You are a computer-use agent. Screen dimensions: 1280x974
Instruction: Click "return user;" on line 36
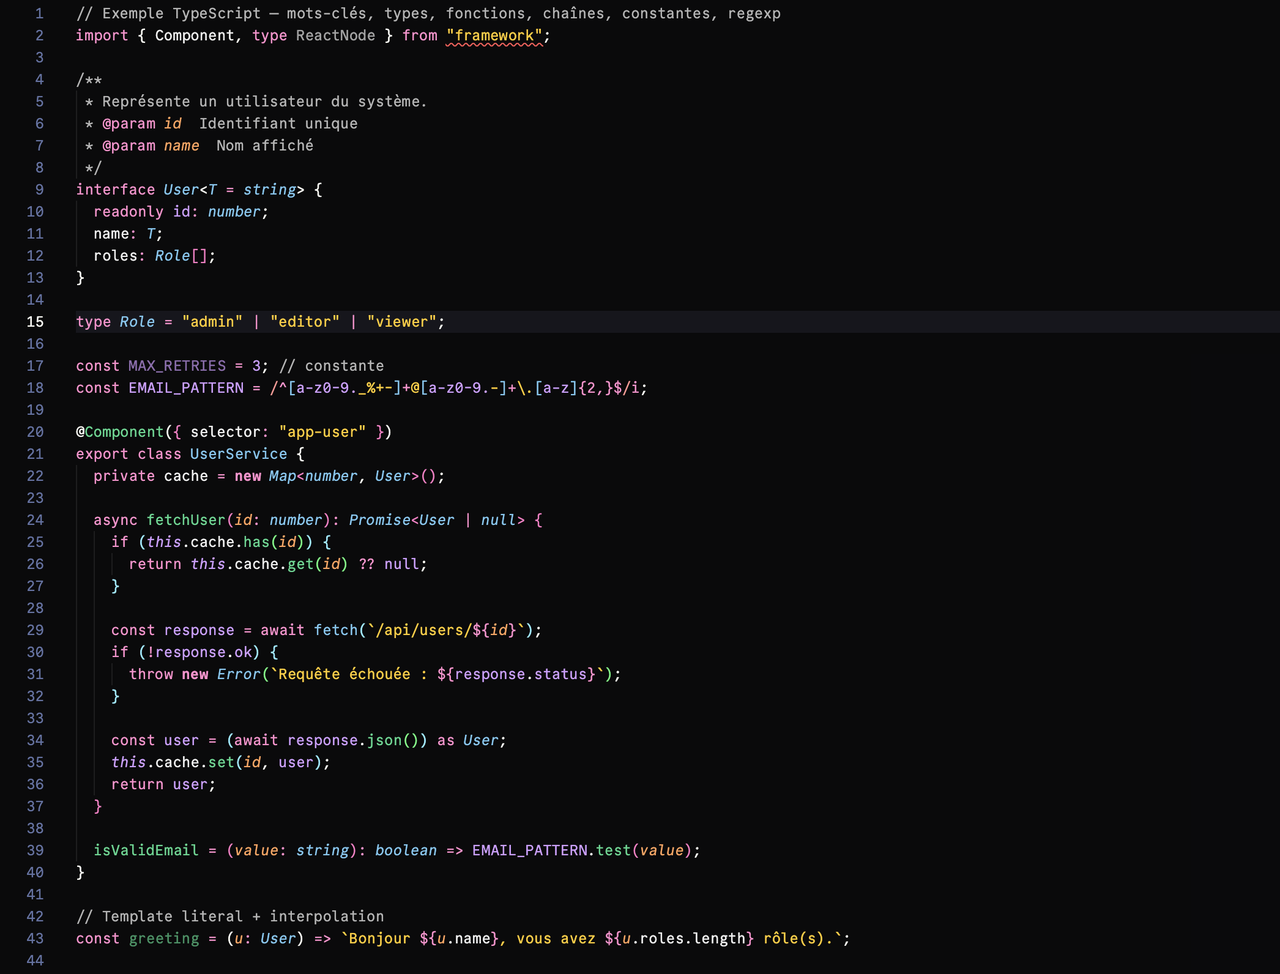(x=164, y=783)
